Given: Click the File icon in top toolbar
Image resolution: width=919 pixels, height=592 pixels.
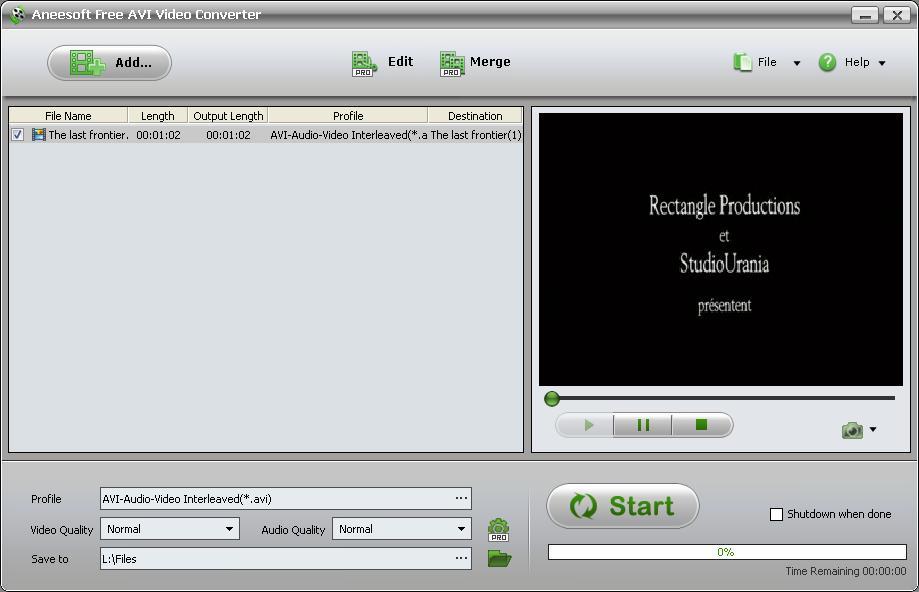Looking at the screenshot, I should pos(742,61).
